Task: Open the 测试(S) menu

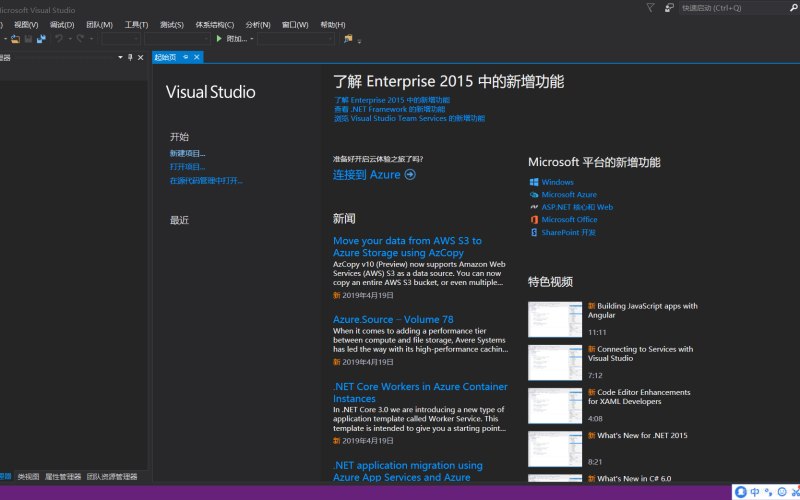Action: 172,24
